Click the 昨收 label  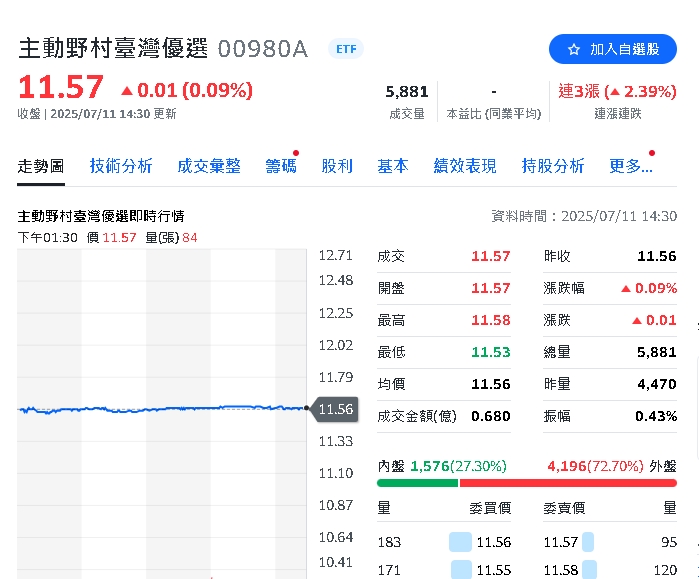(x=557, y=256)
